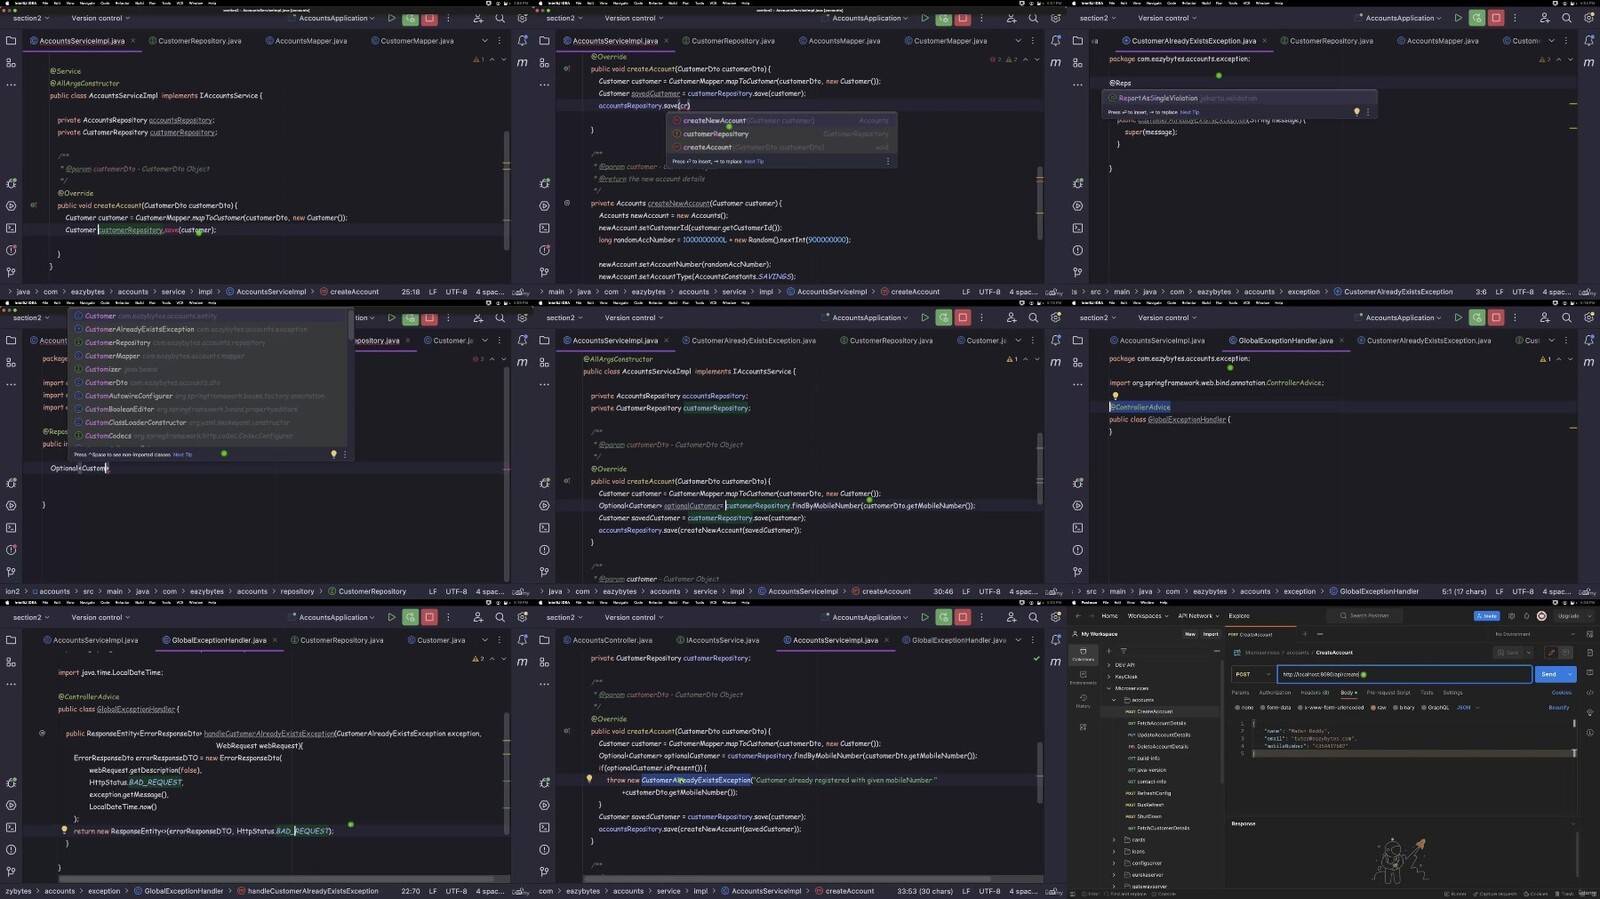Click Invite button in Postman header

click(1488, 616)
